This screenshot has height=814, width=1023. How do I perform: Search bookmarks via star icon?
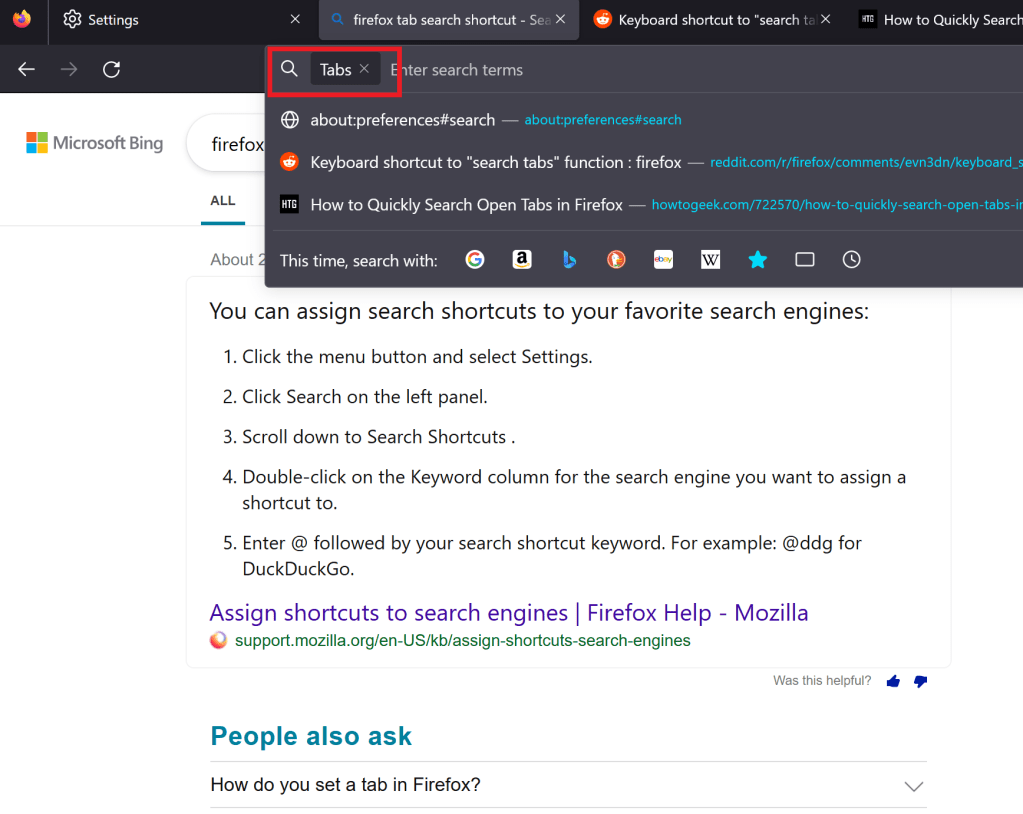(x=758, y=260)
